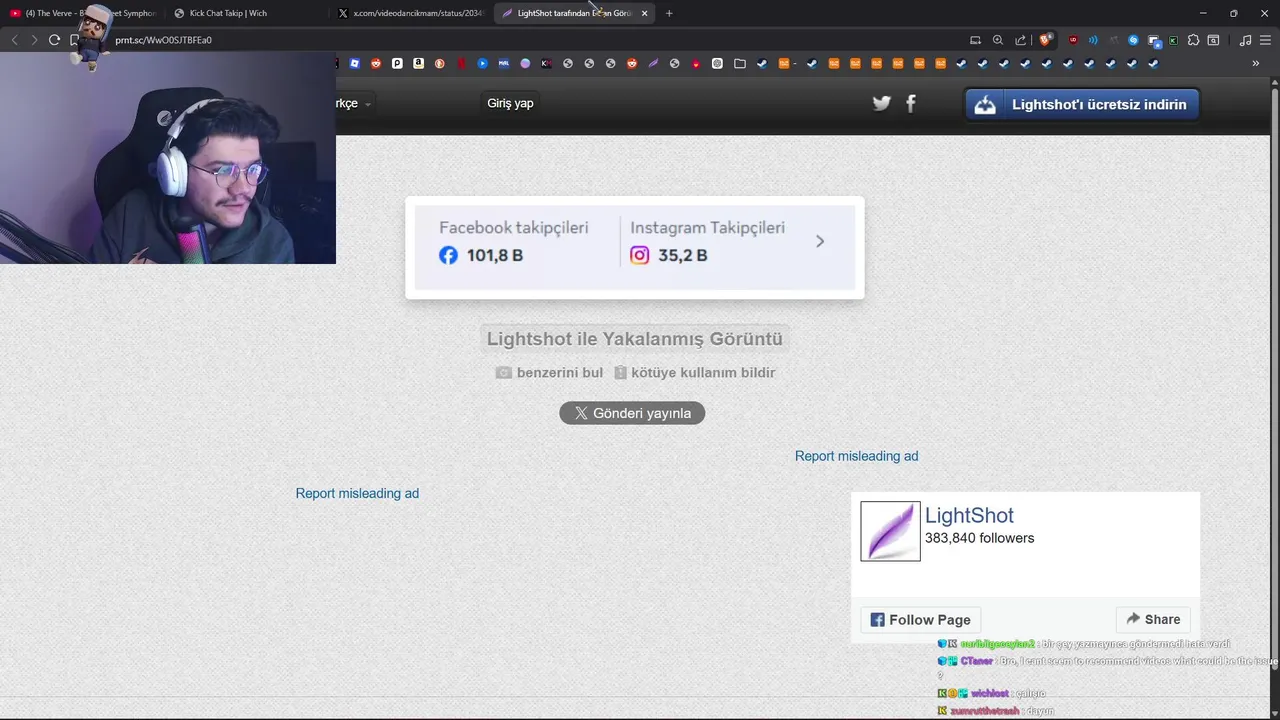
Task: Open the purple feather Lightshot bookmark
Action: click(653, 63)
